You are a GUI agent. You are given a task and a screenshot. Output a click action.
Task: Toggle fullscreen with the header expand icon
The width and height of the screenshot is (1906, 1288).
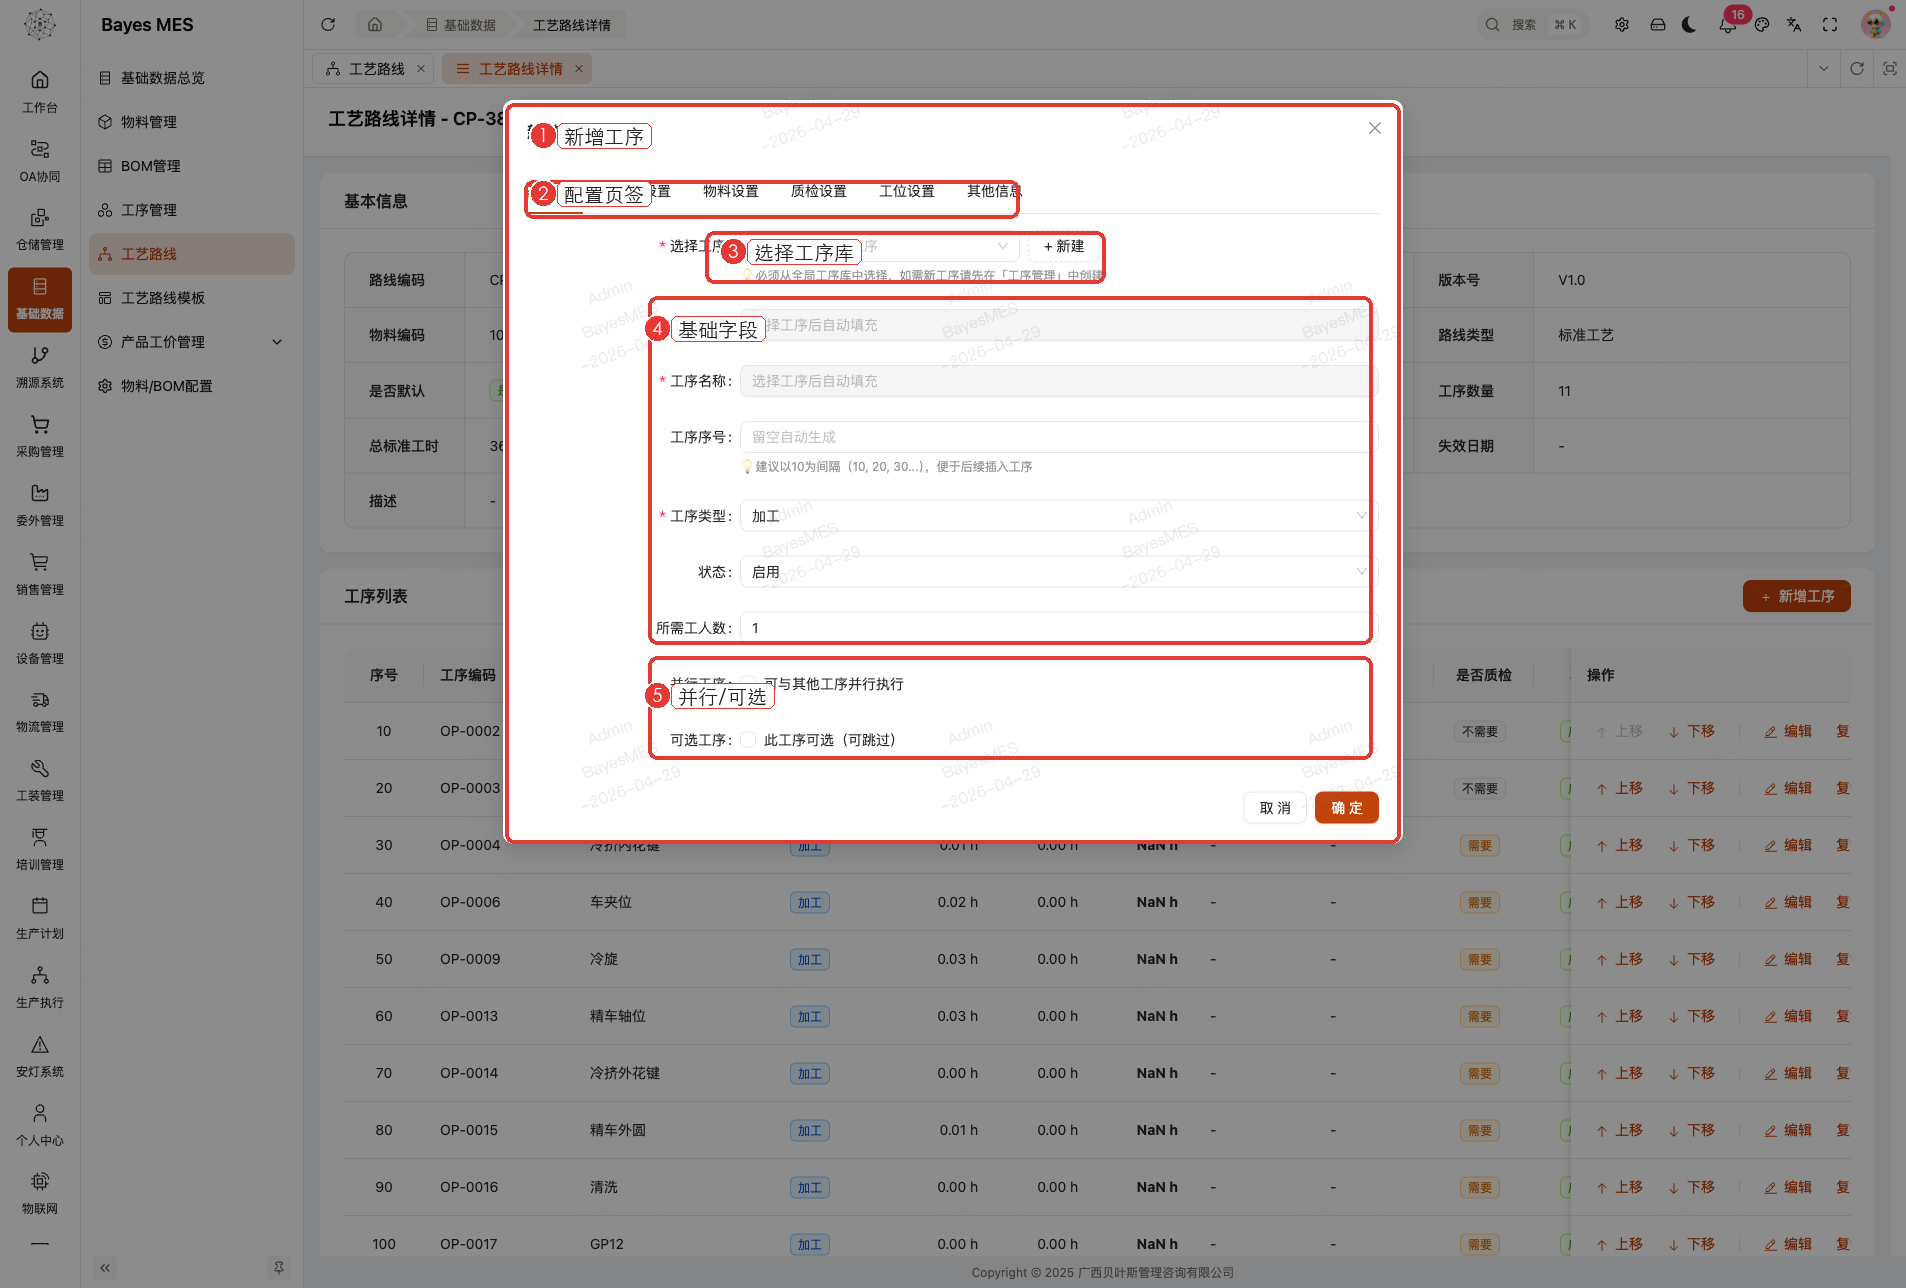pyautogui.click(x=1830, y=25)
